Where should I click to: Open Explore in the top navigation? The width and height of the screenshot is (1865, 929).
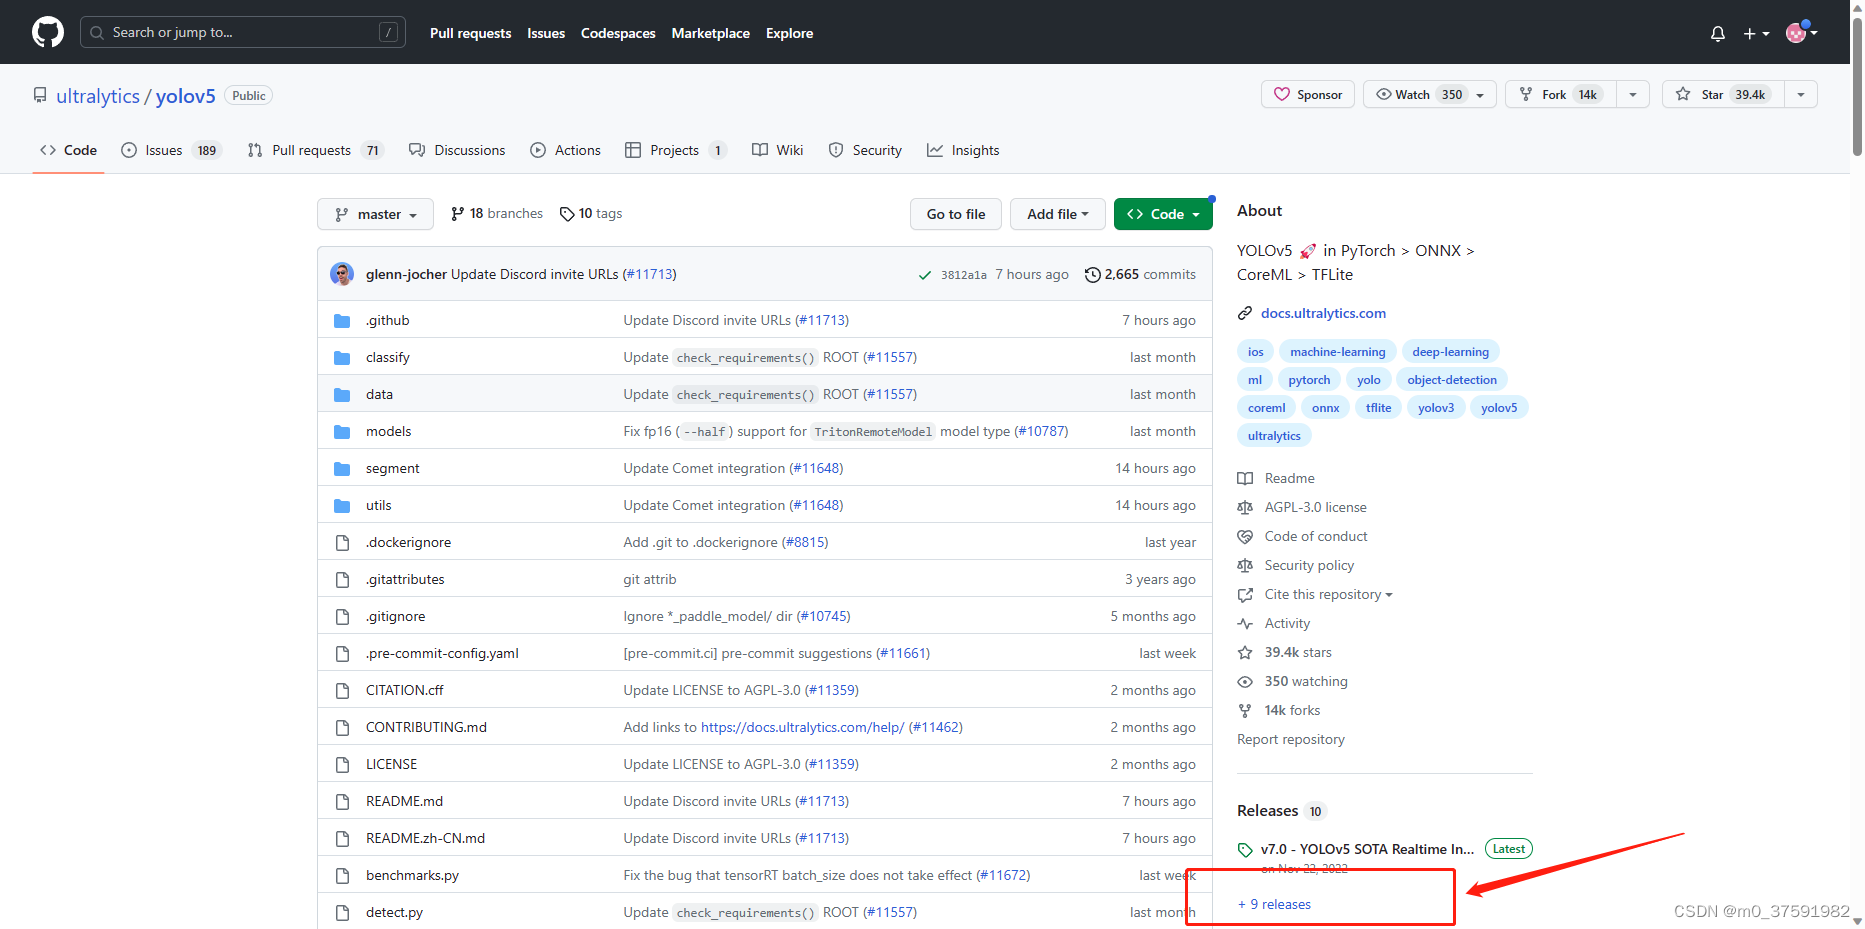[789, 33]
